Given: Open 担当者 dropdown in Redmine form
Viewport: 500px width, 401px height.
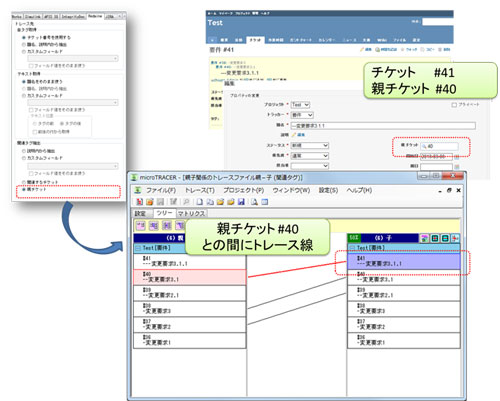Looking at the screenshot, I should (310, 166).
